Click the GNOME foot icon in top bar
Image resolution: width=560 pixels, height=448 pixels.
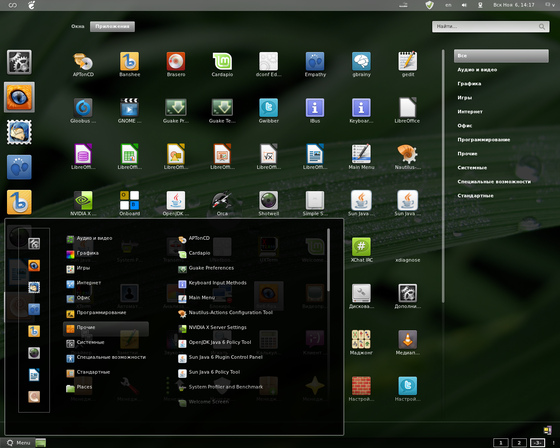tap(31, 5)
